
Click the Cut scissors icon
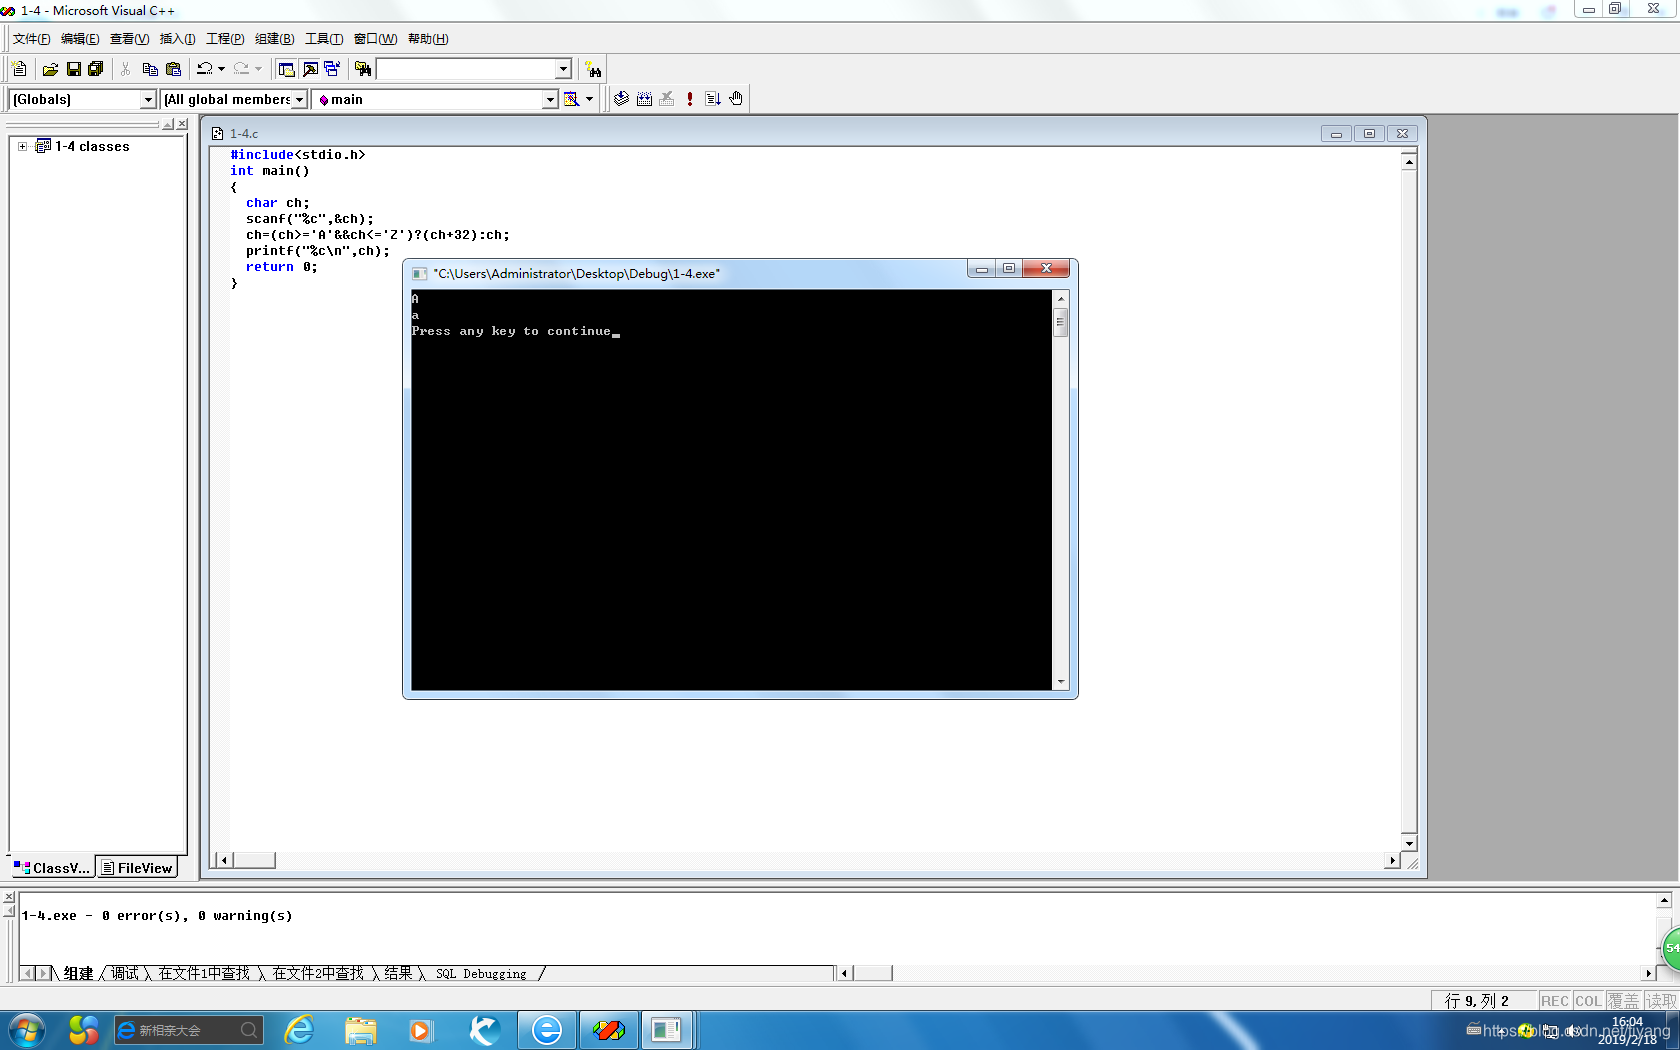coord(126,69)
